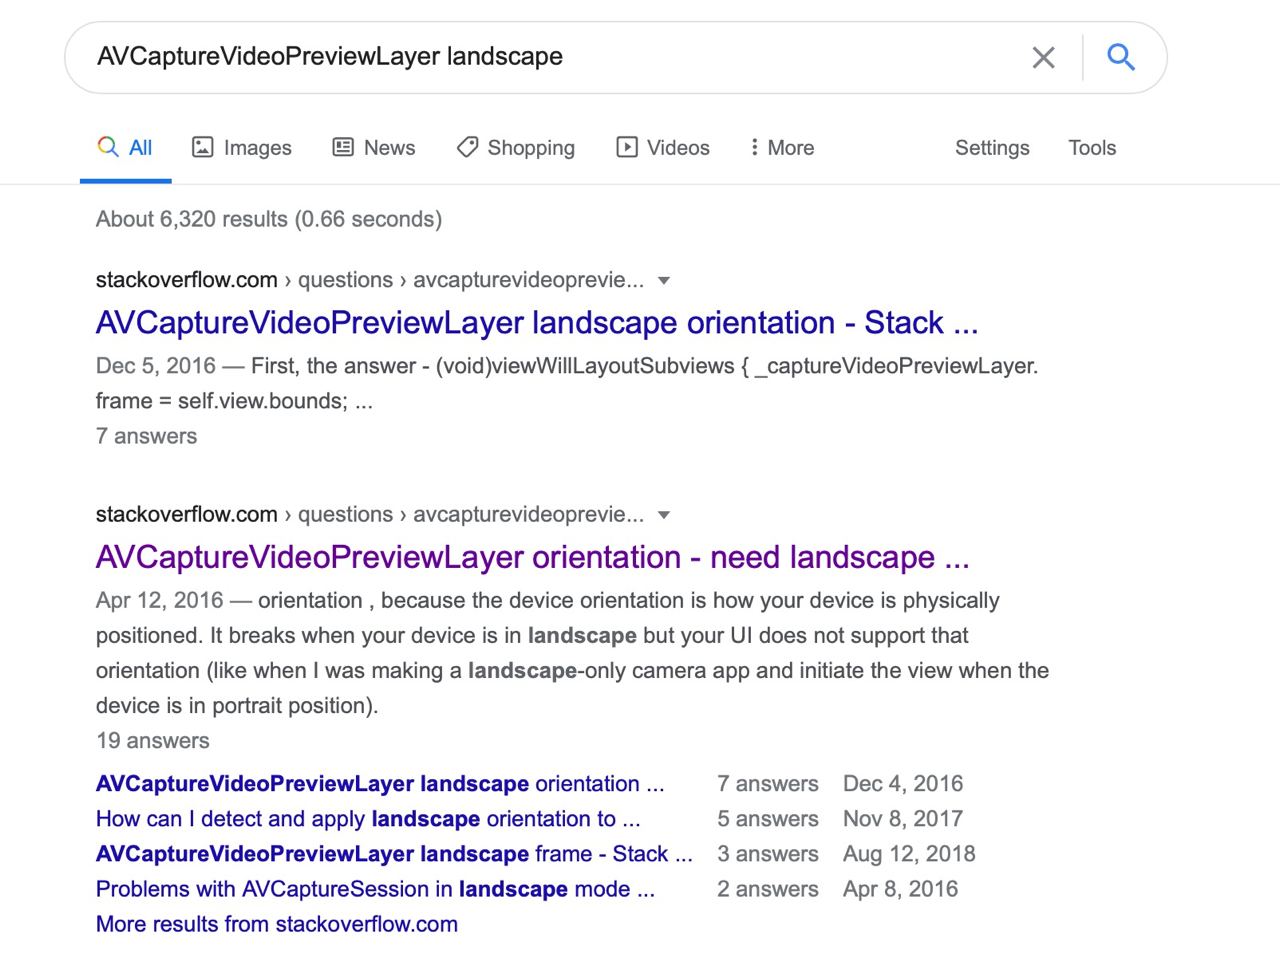Viewport: 1280px width, 962px height.
Task: Open sublink with 7 answers from Dec 4, 2016
Action: pos(380,784)
